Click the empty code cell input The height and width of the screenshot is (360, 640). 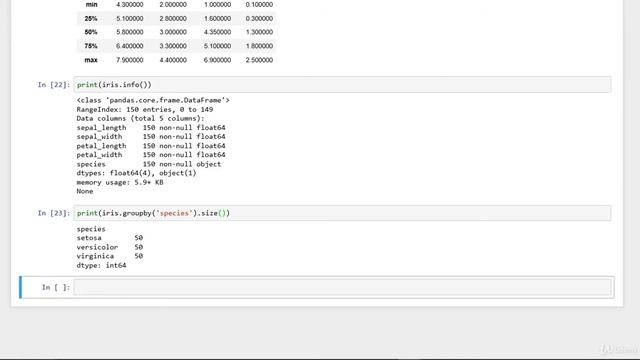342,287
